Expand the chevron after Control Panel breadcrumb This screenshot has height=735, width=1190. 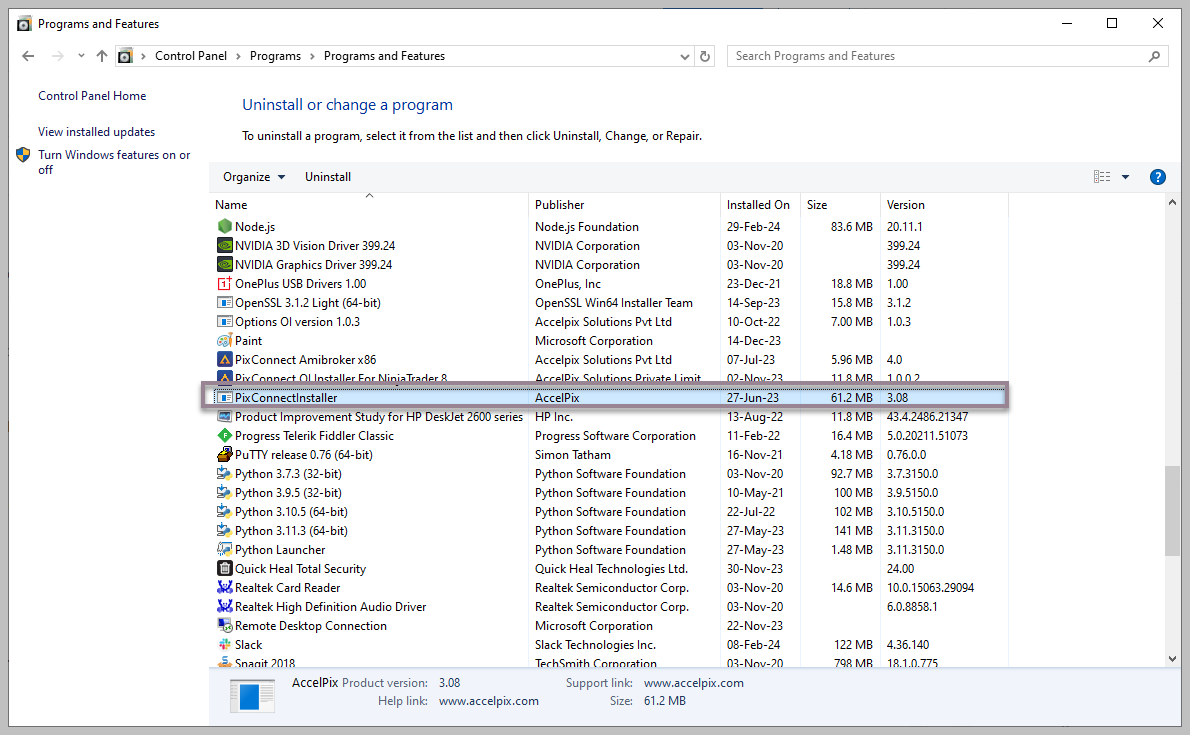click(238, 56)
